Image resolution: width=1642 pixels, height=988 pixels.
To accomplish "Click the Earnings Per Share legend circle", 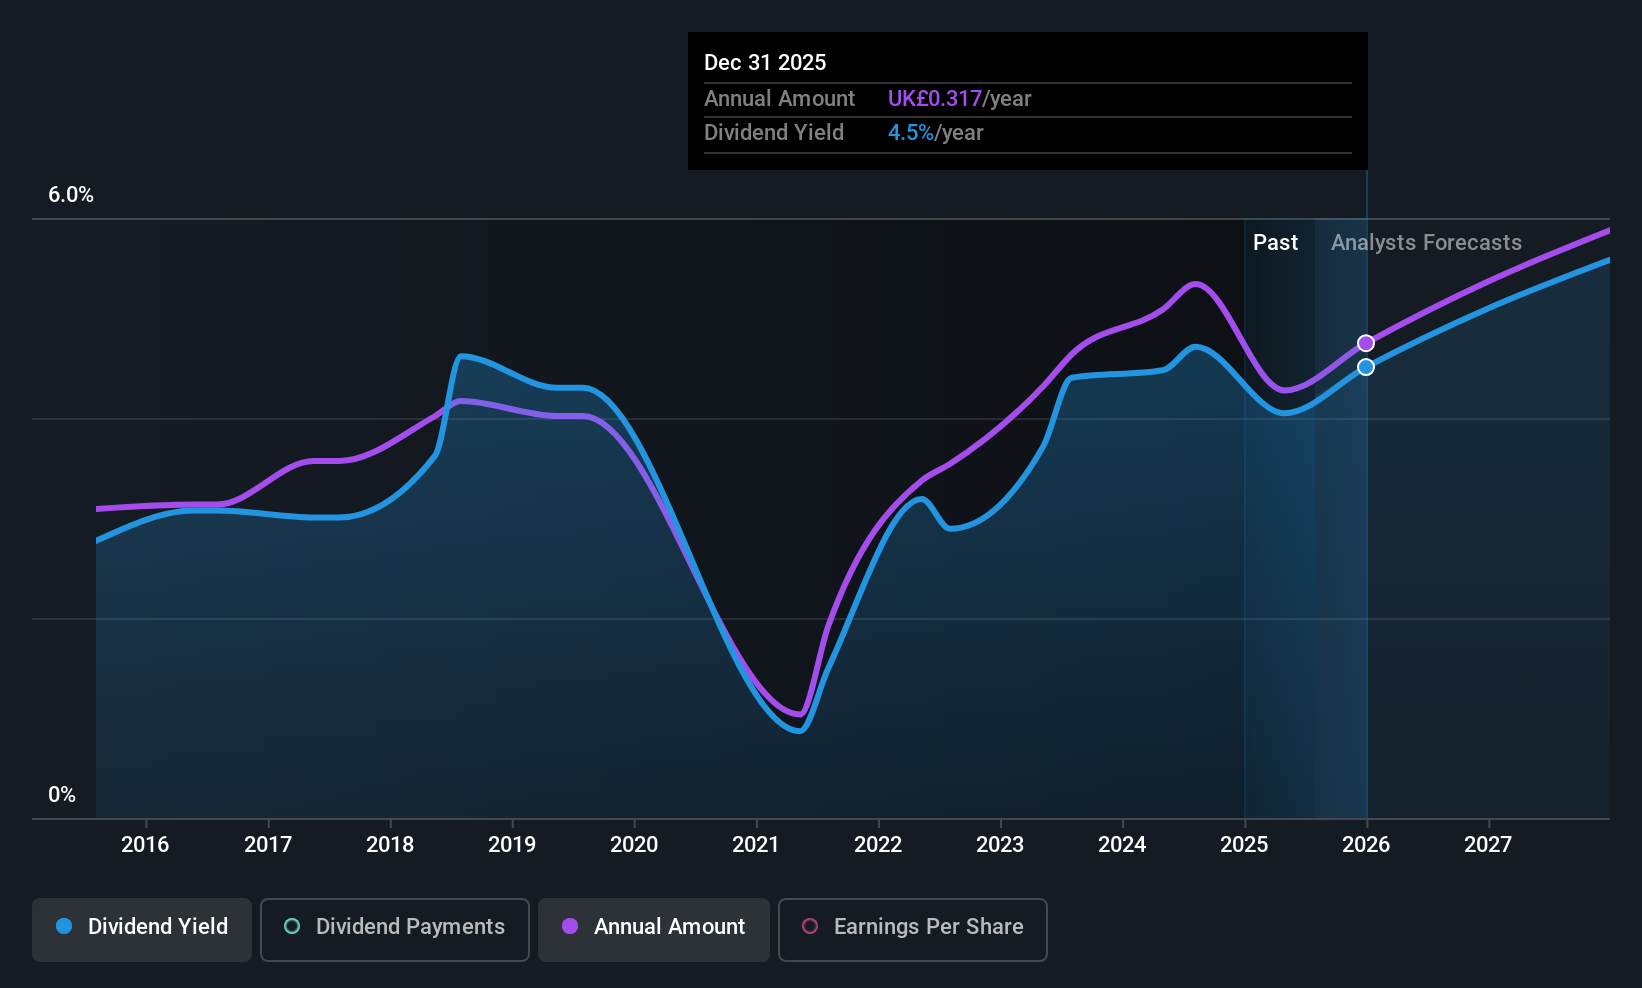I will (x=810, y=926).
